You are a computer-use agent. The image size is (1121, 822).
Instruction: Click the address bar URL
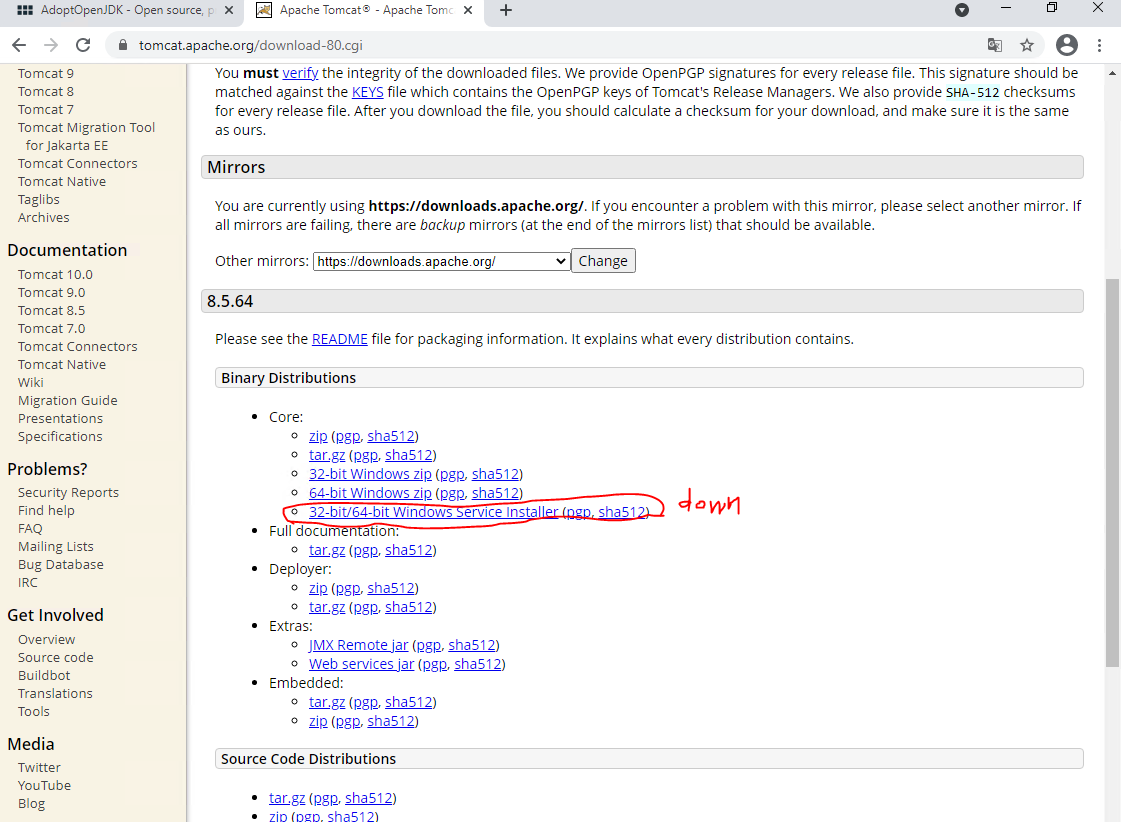click(250, 45)
